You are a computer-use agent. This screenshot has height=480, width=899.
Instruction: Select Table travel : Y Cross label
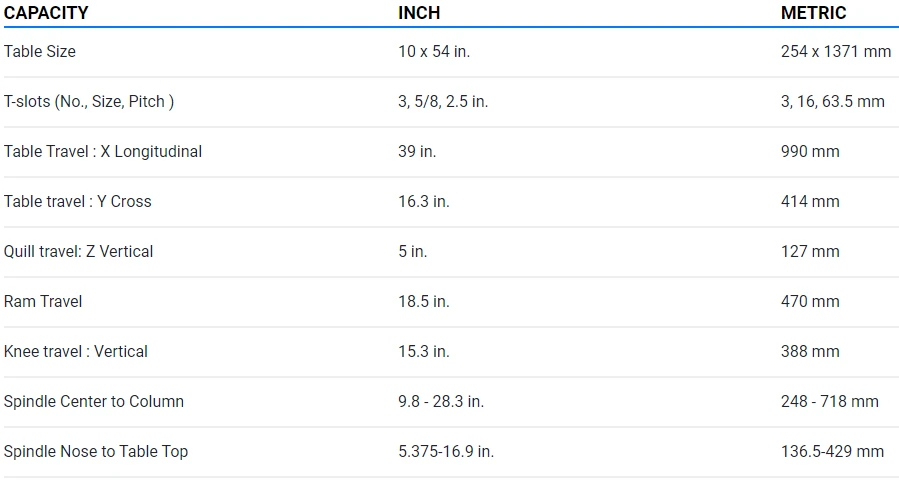click(78, 201)
